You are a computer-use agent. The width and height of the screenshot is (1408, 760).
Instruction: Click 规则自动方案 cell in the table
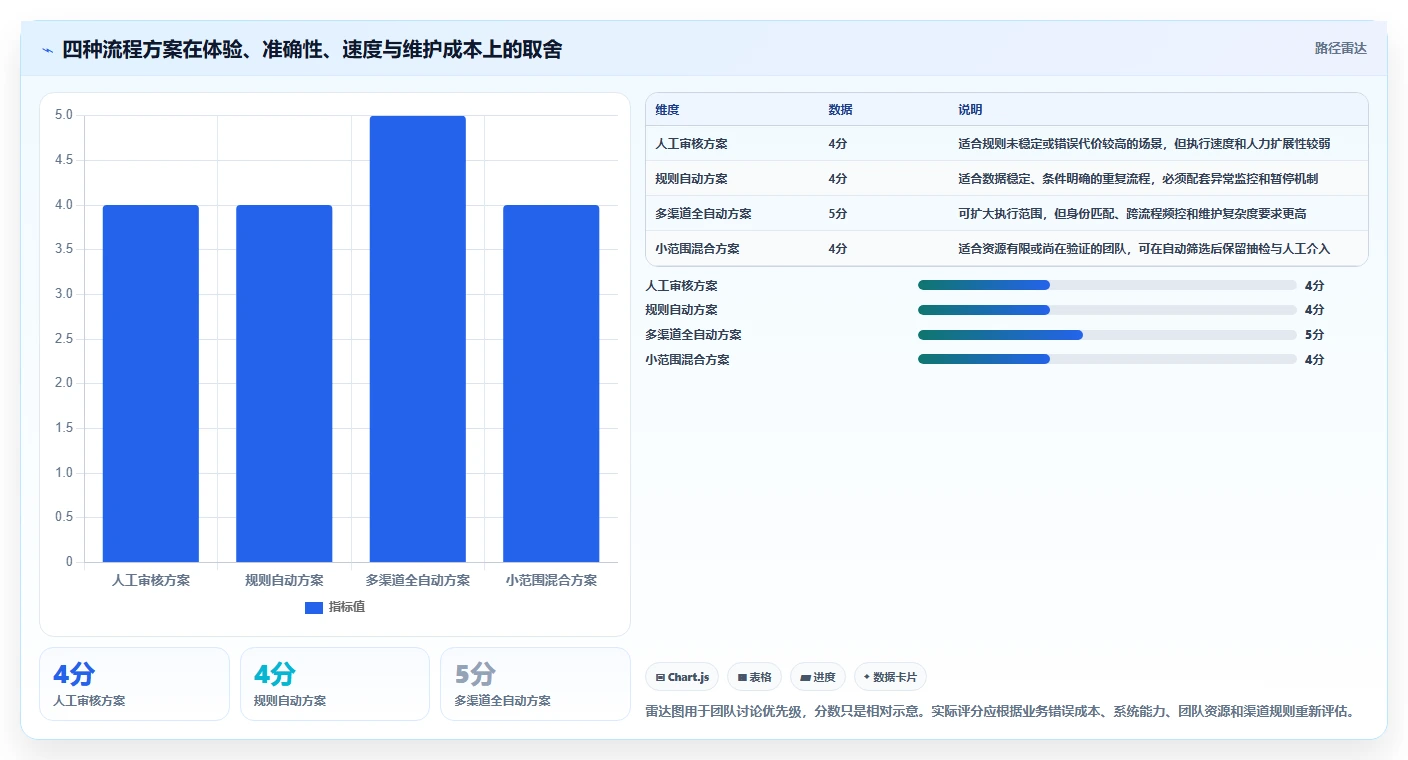[691, 179]
